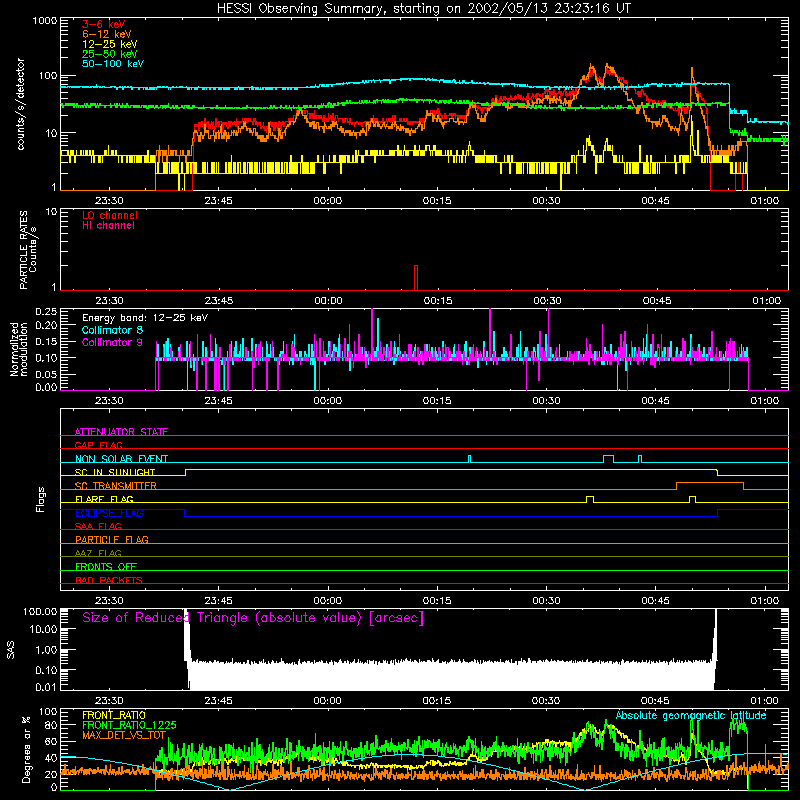The image size is (800, 800).
Task: Click the 0.15 modulation axis tick value
Action: [46, 342]
